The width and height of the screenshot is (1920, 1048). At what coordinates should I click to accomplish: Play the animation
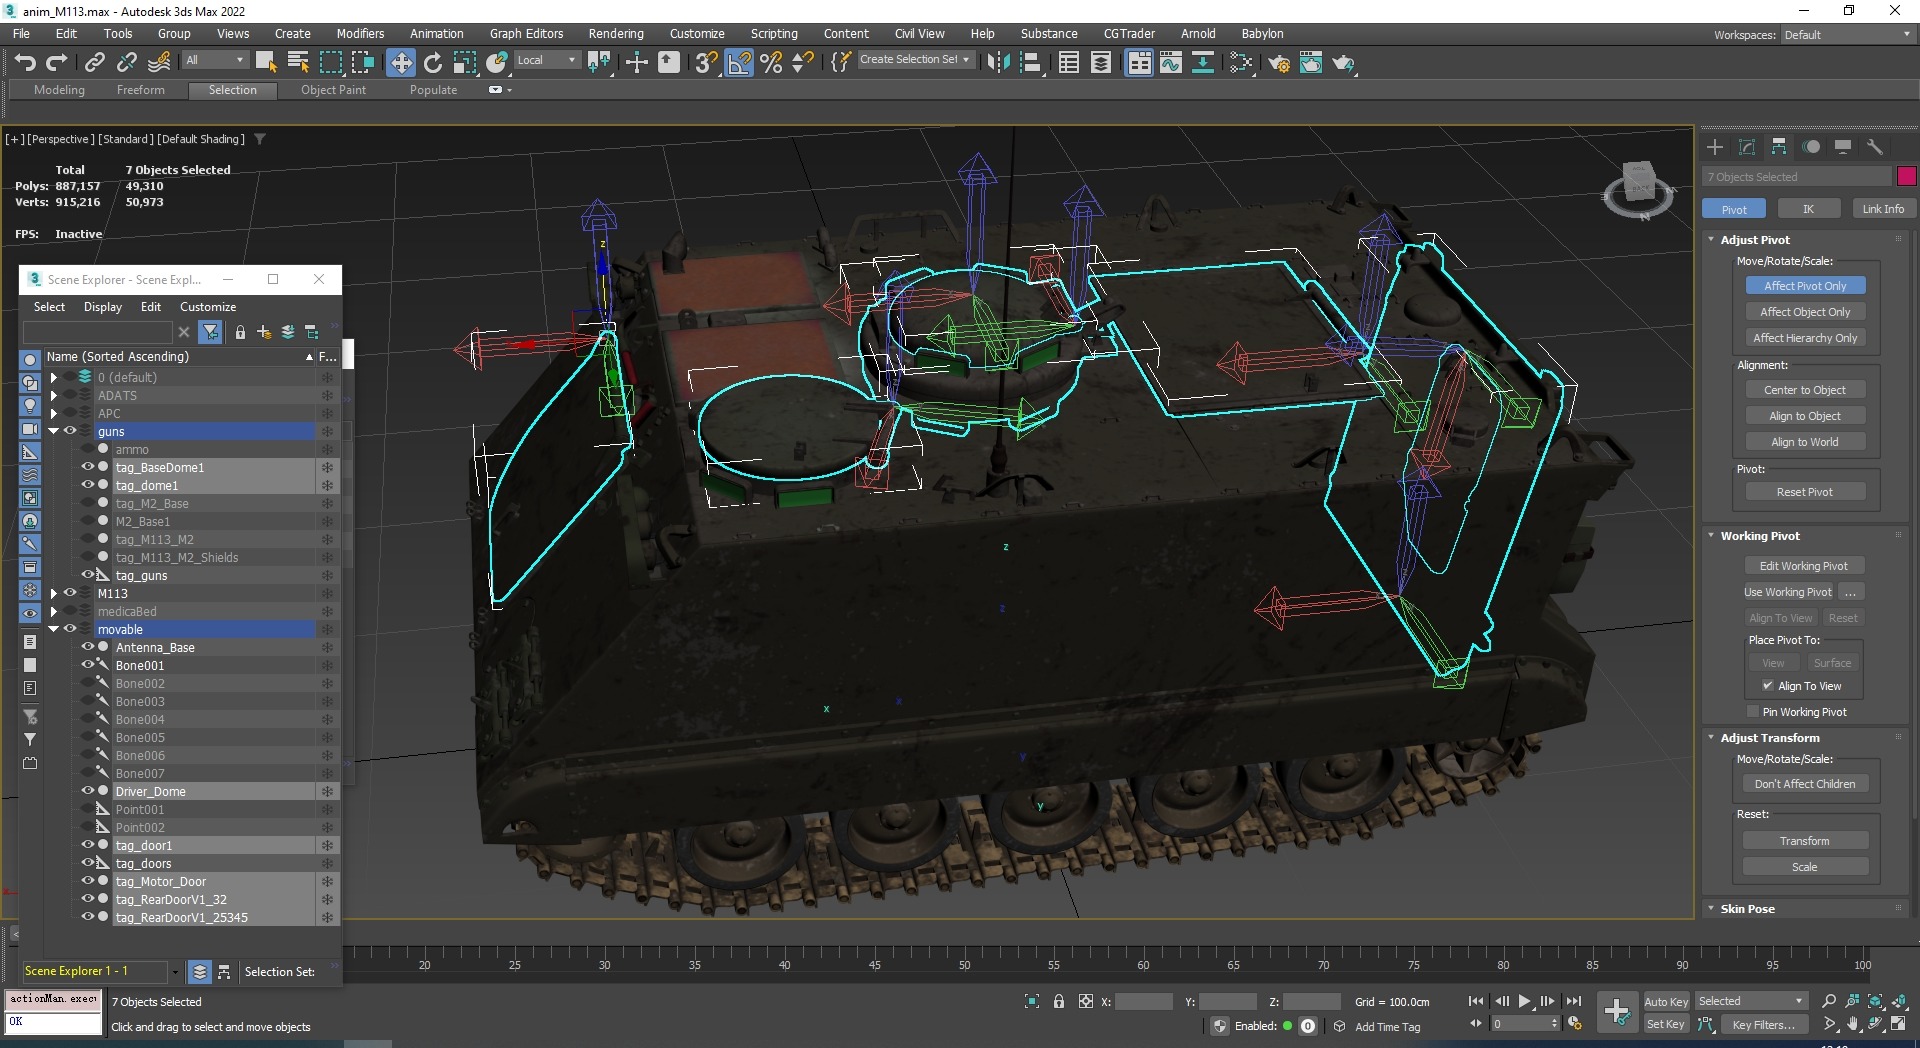coord(1524,1001)
